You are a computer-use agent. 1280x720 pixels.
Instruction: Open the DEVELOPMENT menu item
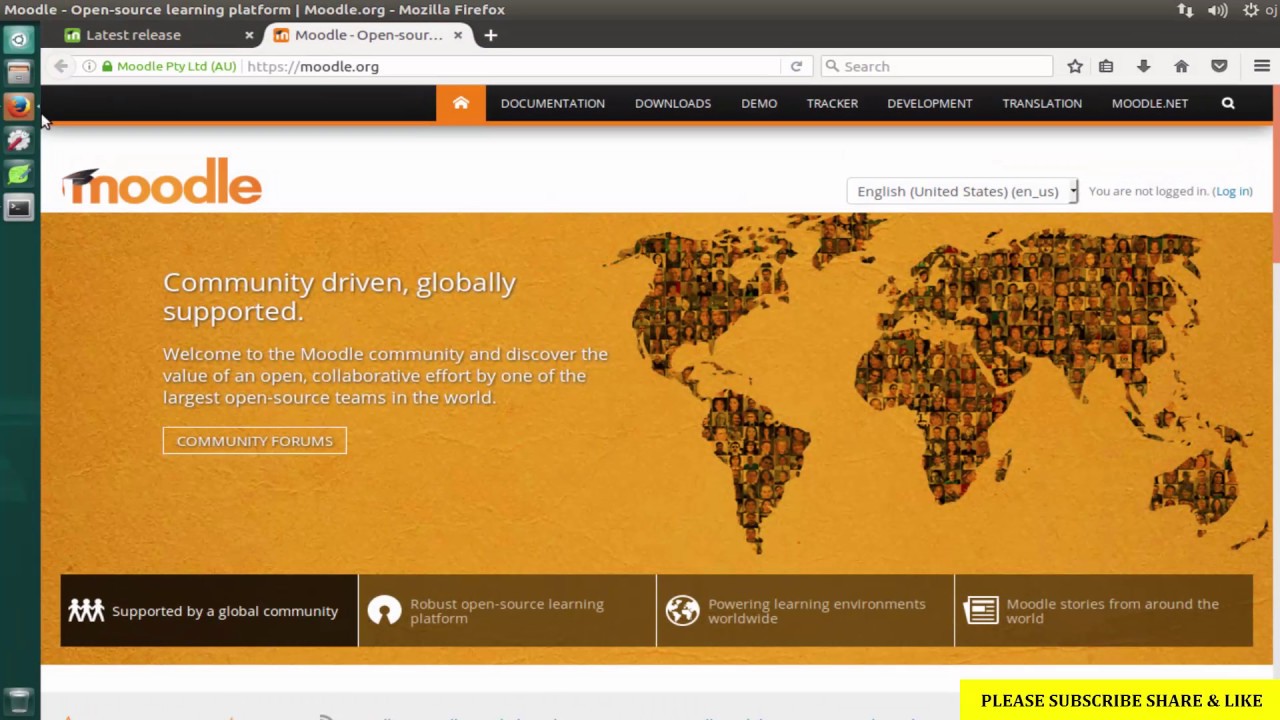tap(930, 103)
